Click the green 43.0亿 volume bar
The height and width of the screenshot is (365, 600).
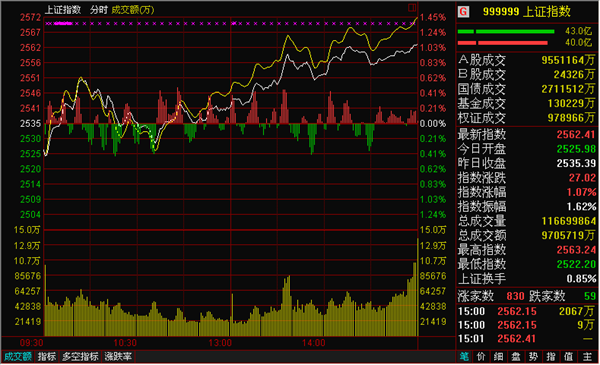[506, 31]
